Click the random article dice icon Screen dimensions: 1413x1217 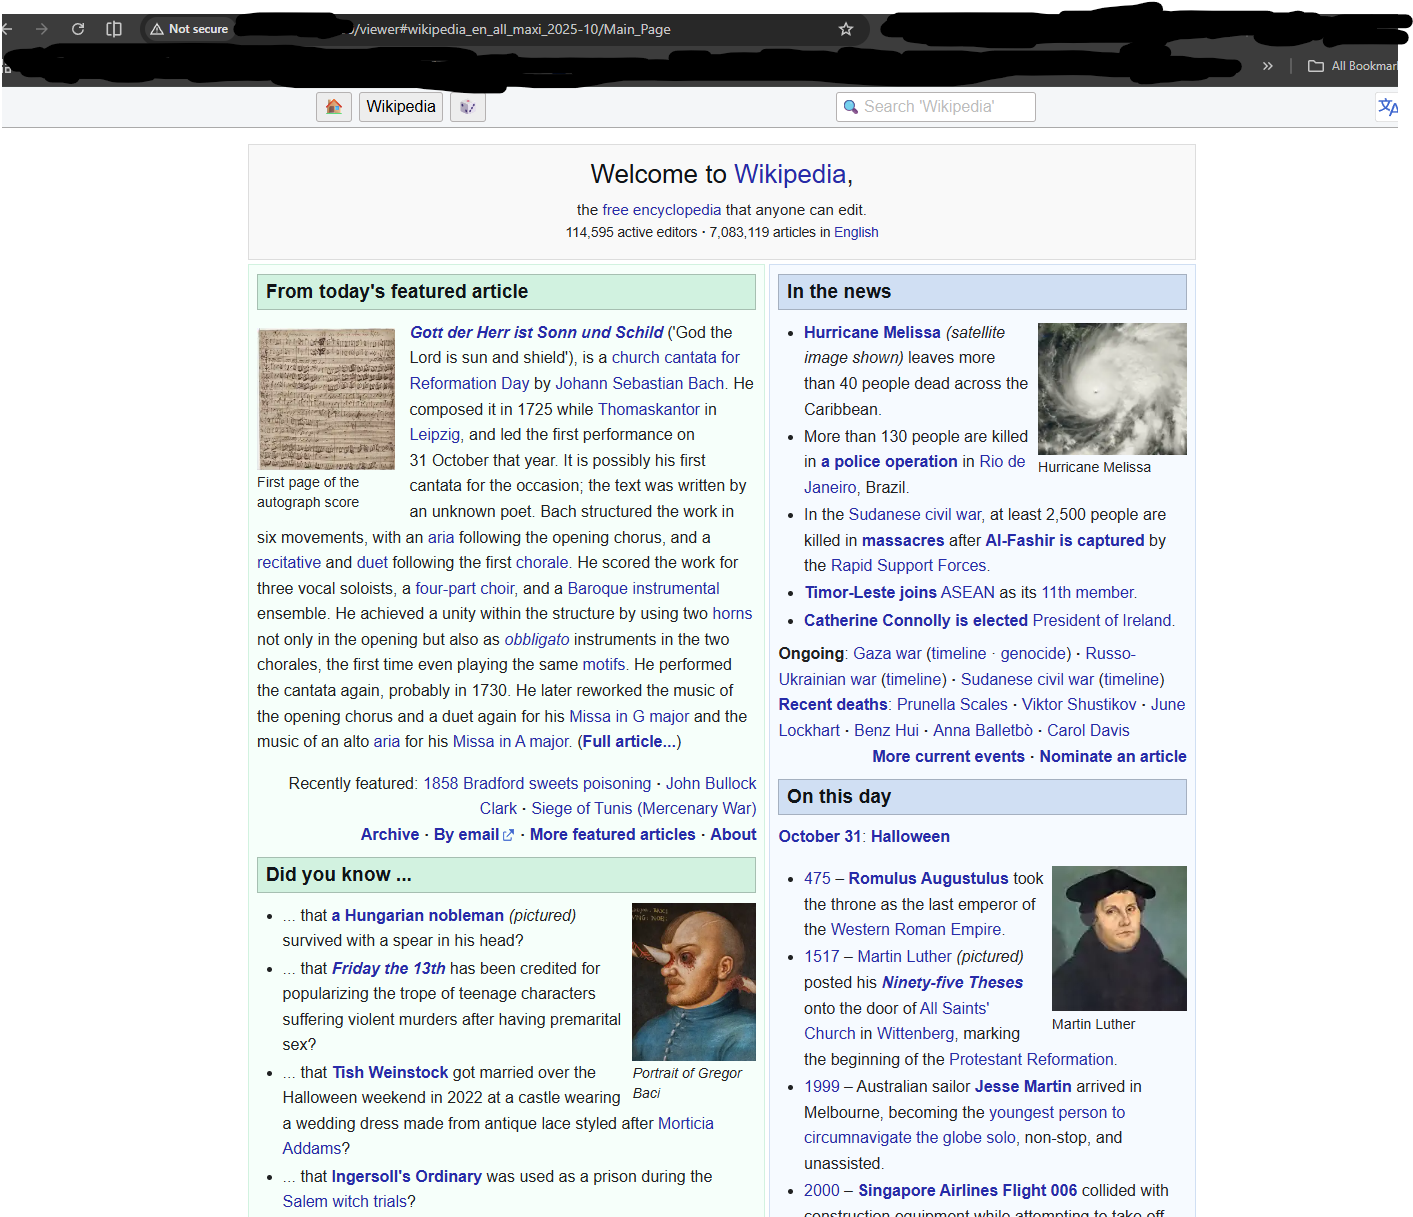(x=467, y=107)
